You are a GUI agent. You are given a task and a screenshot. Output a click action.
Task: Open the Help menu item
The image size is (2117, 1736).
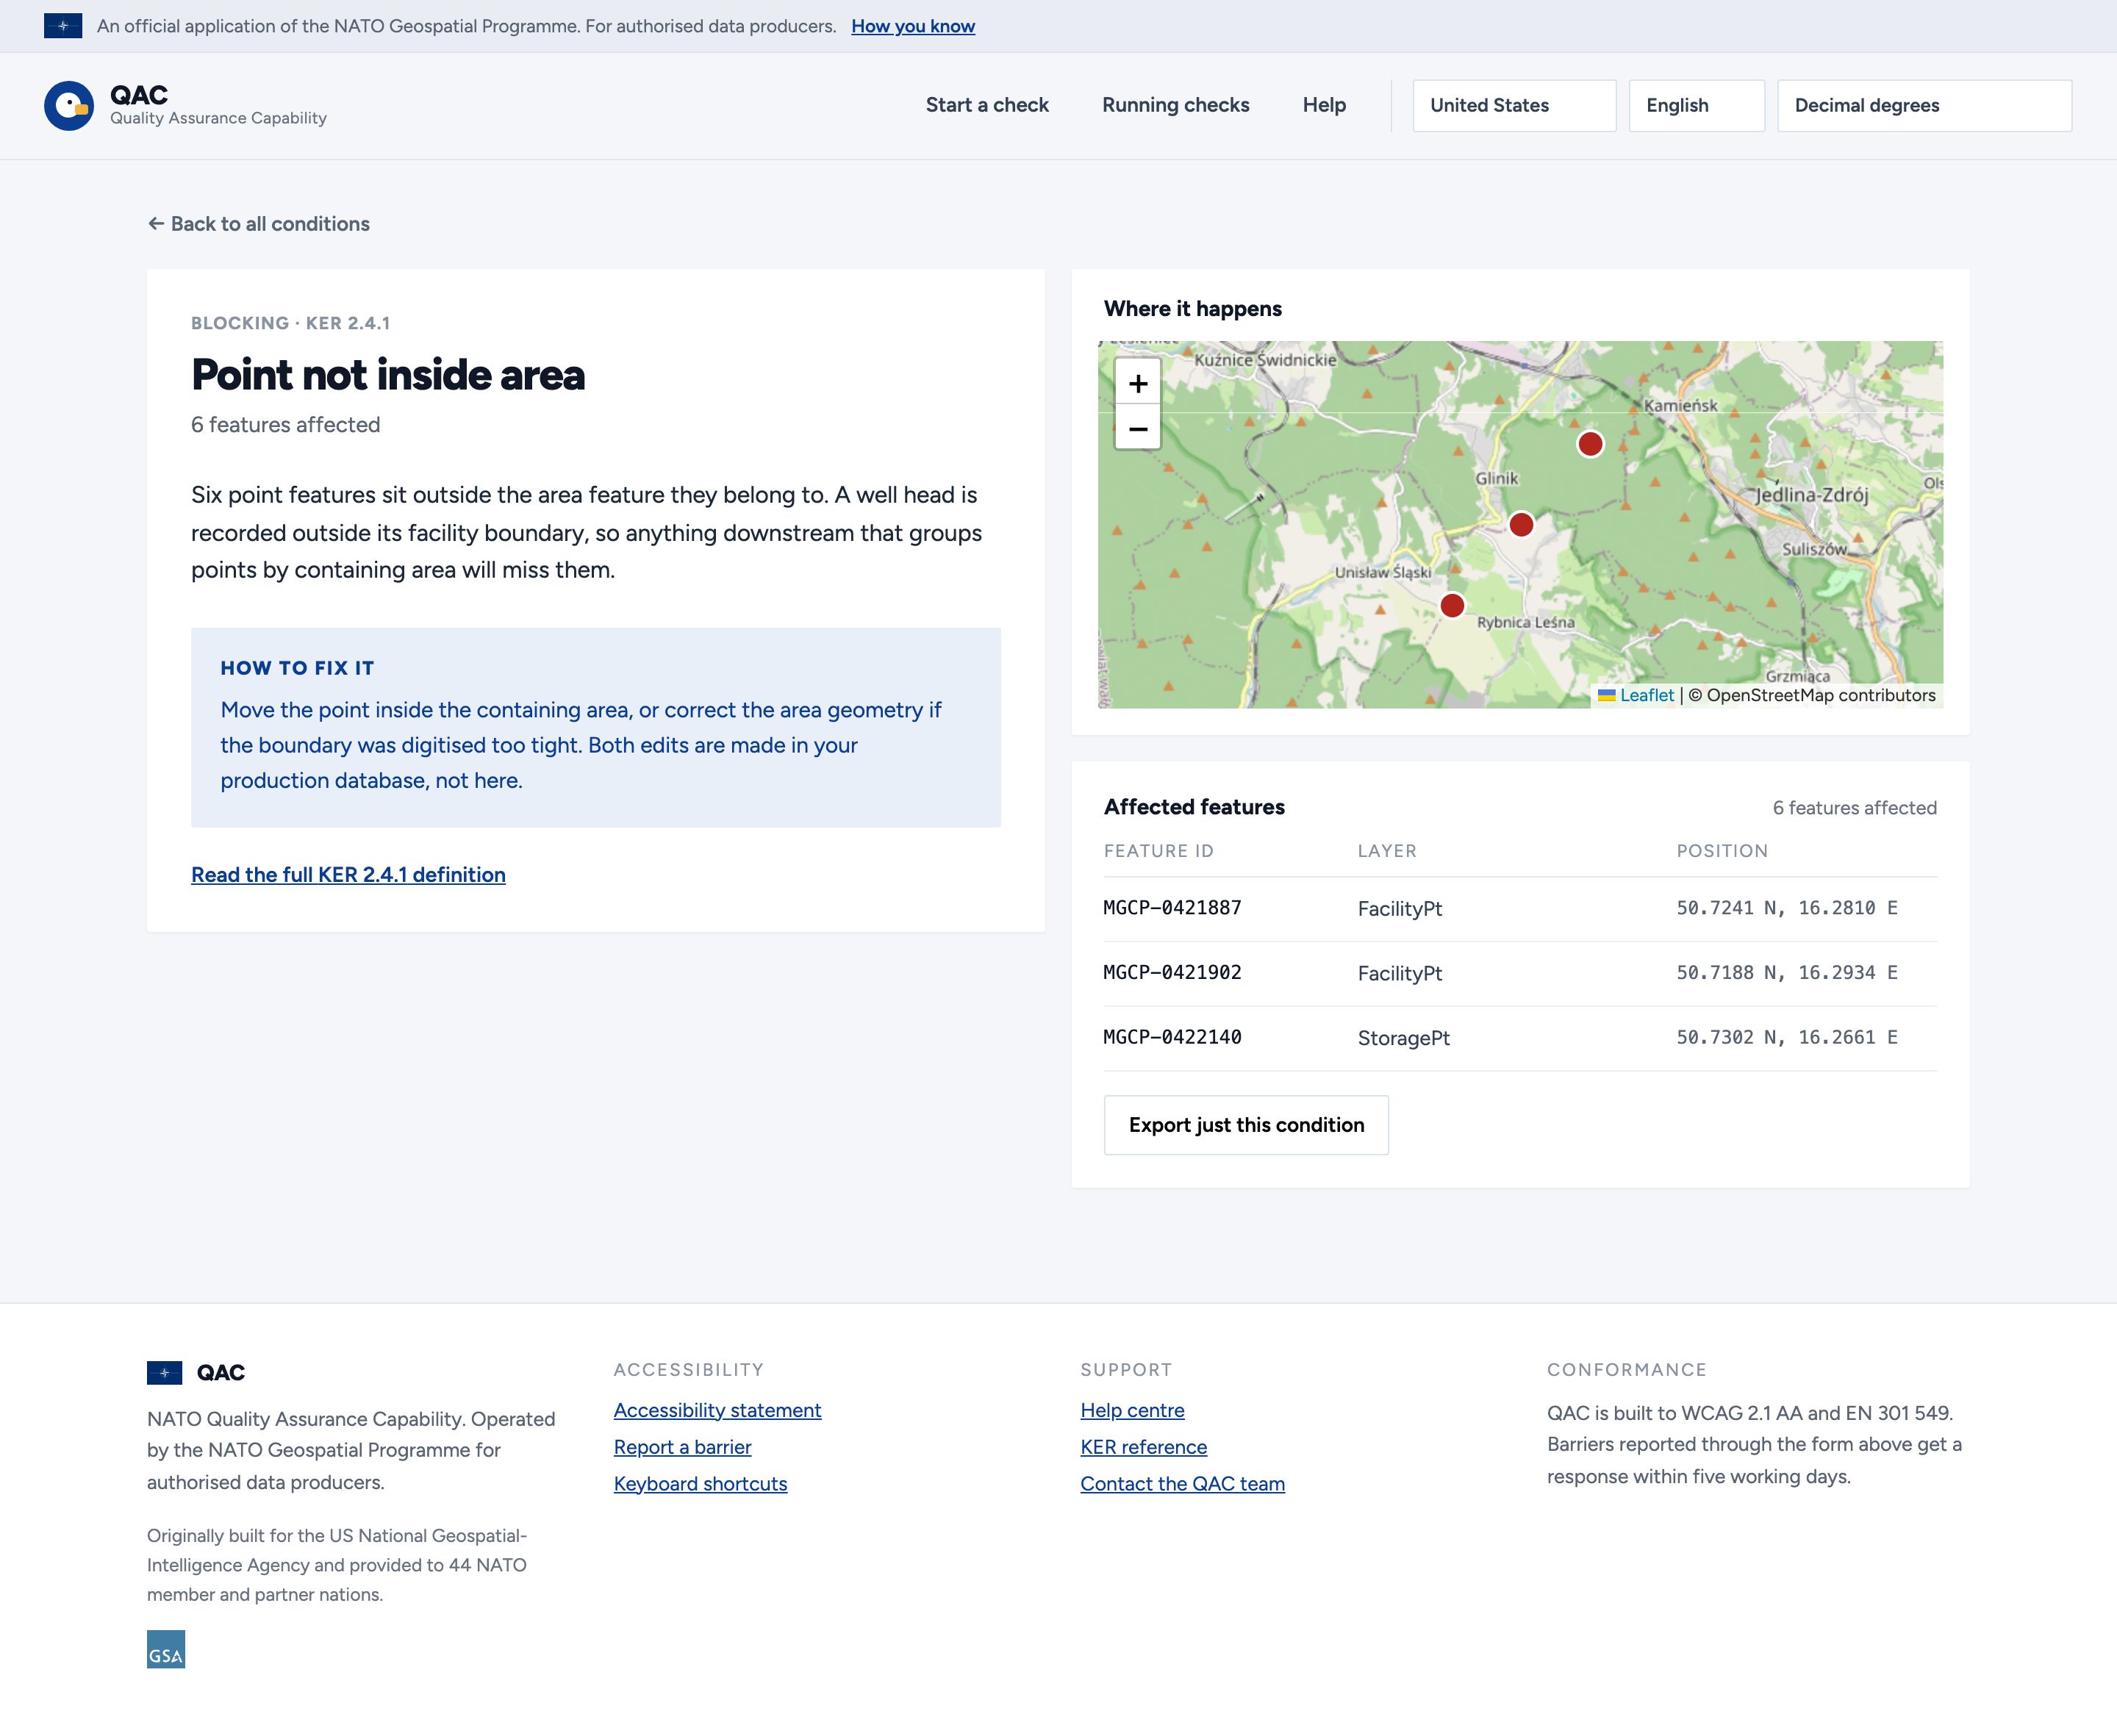[1324, 105]
